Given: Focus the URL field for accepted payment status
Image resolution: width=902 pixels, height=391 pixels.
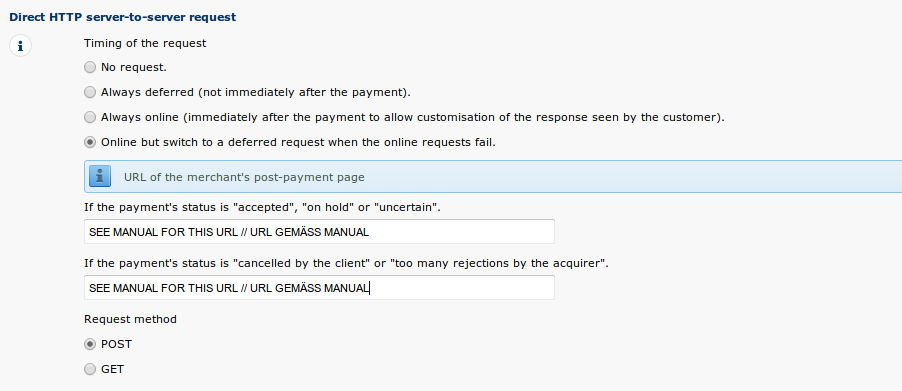Looking at the screenshot, I should [x=319, y=232].
